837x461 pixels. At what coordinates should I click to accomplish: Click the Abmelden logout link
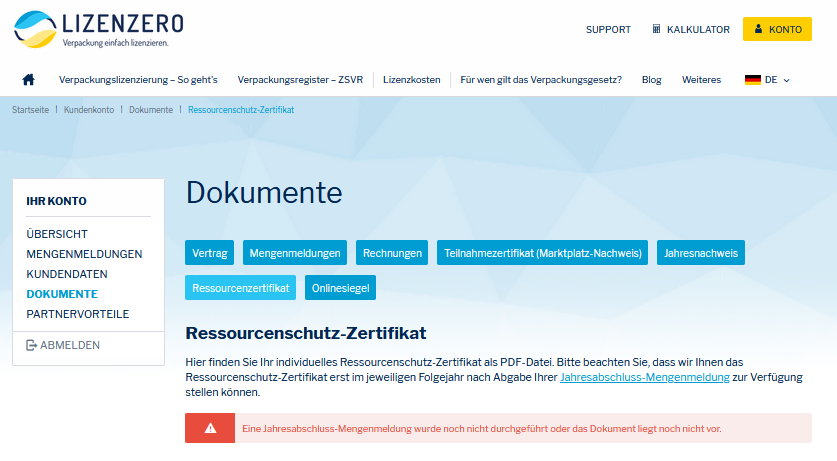pyautogui.click(x=63, y=345)
